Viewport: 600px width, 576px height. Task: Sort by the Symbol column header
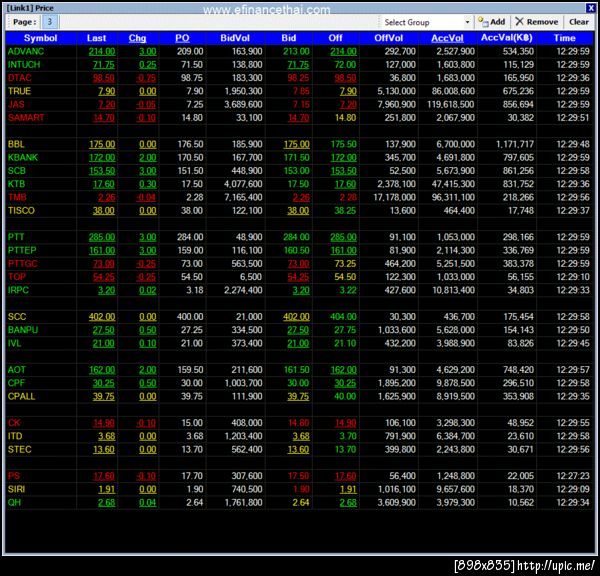40,38
